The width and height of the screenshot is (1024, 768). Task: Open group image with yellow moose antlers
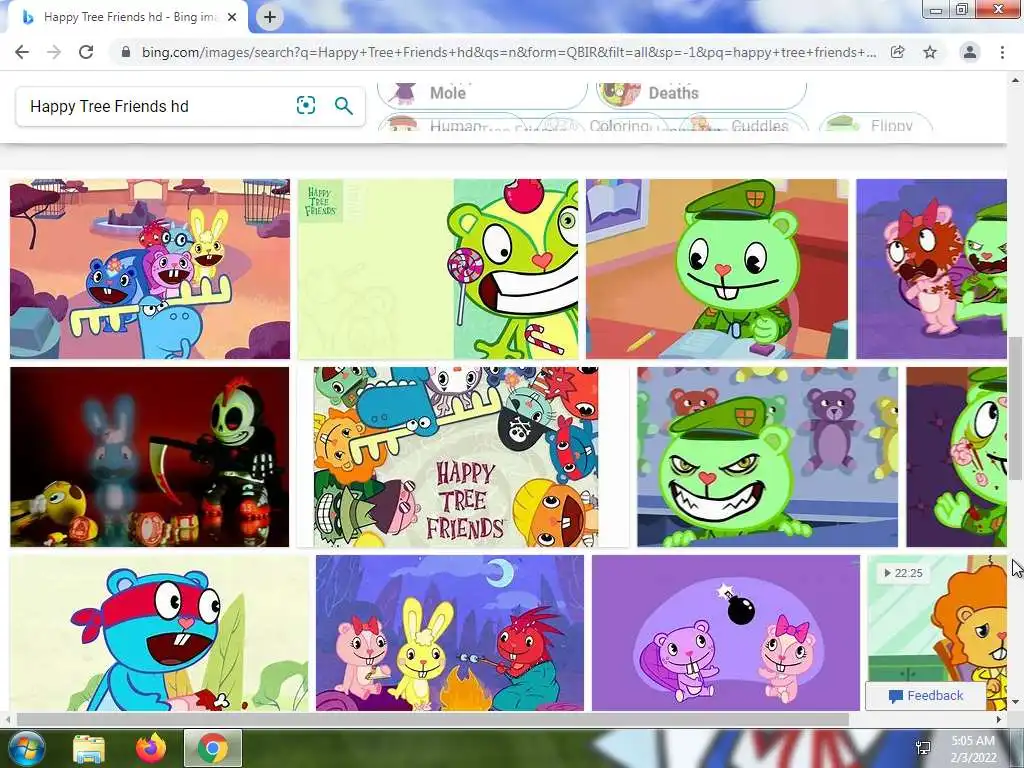click(x=150, y=269)
